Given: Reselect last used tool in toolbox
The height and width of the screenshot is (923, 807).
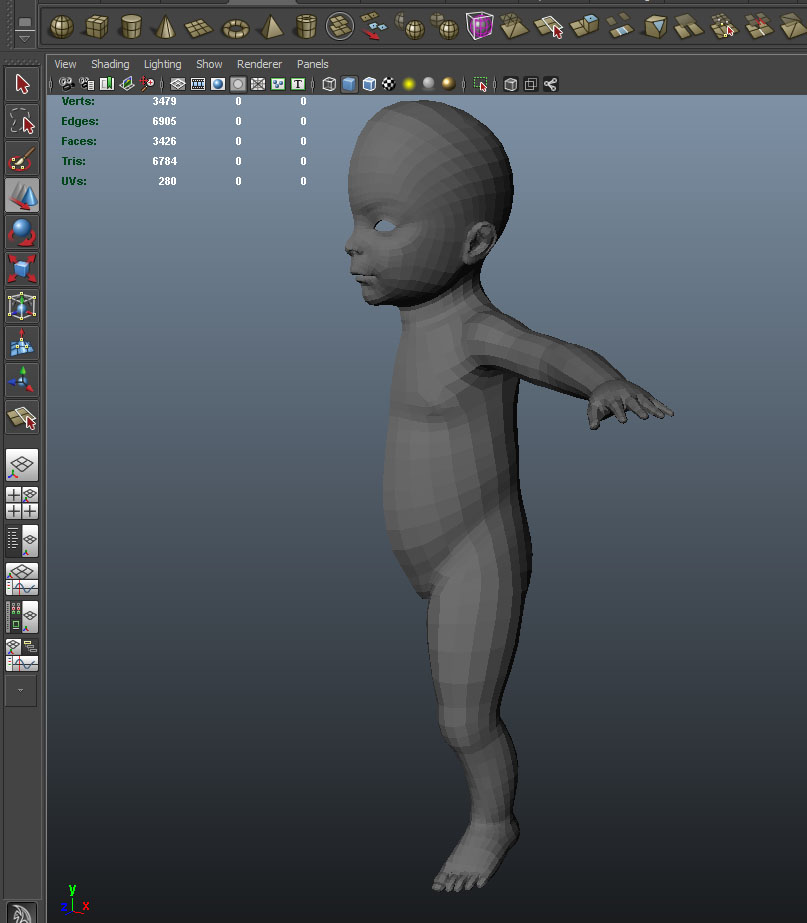Looking at the screenshot, I should pyautogui.click(x=22, y=417).
